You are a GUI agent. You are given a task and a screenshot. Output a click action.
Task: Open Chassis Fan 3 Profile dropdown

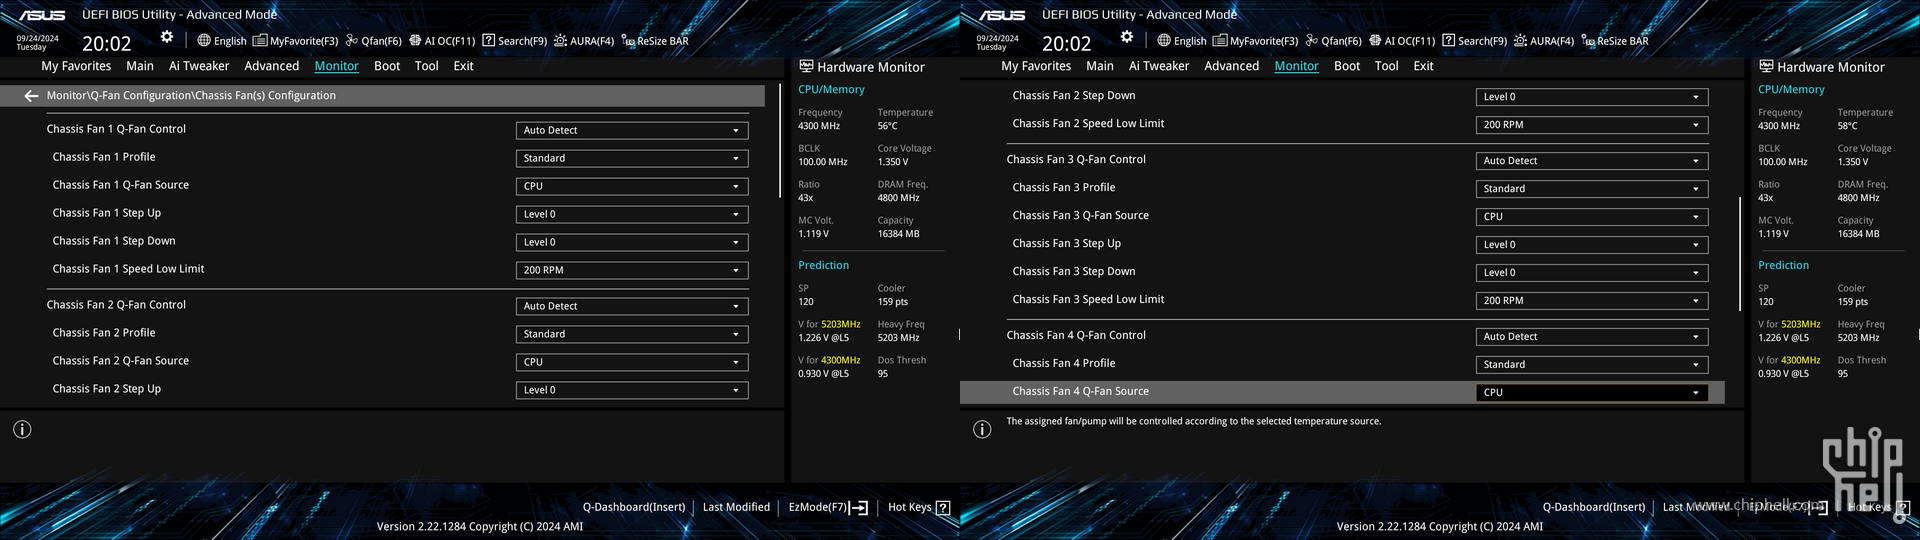click(1592, 189)
